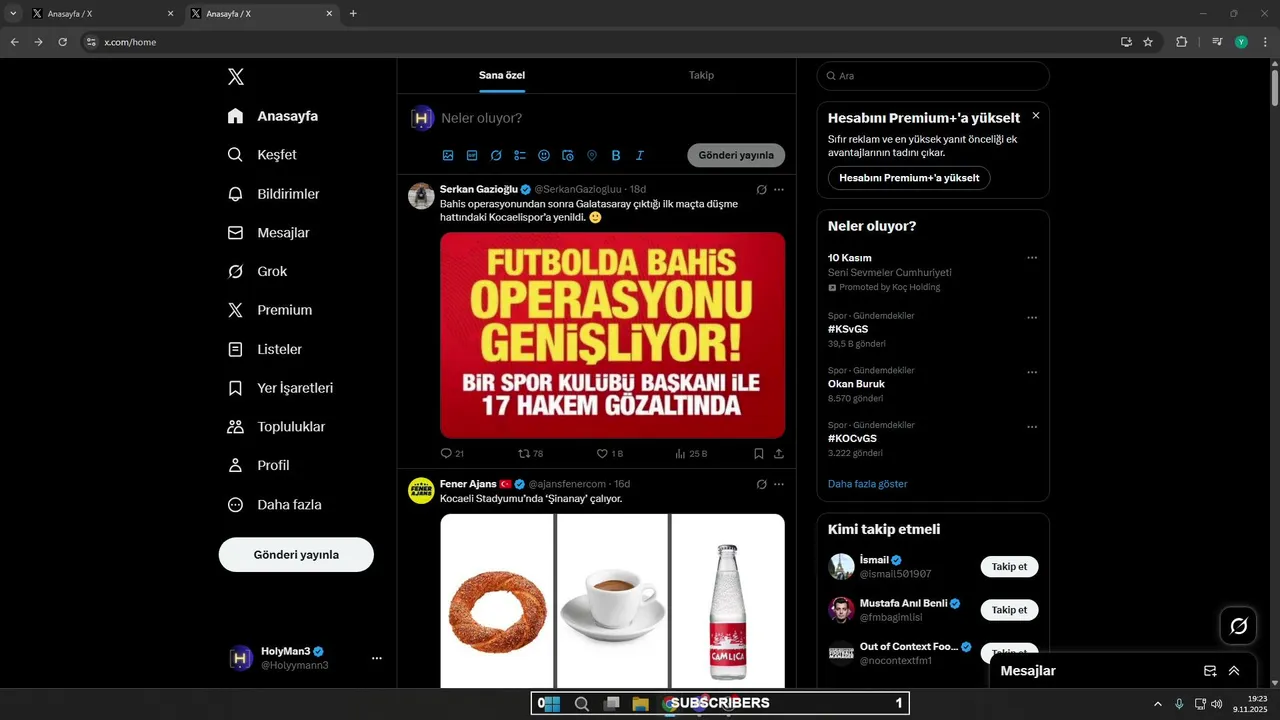Open options for #KSvGS trend

(1032, 318)
